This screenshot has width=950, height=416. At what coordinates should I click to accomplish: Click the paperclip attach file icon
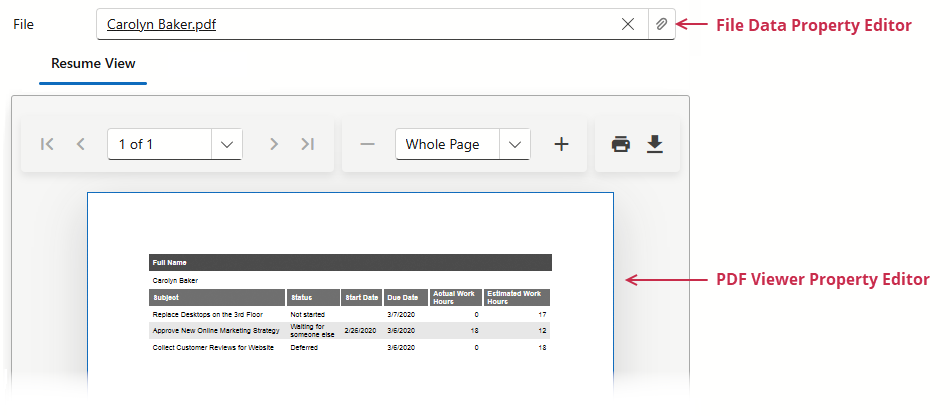(x=661, y=24)
